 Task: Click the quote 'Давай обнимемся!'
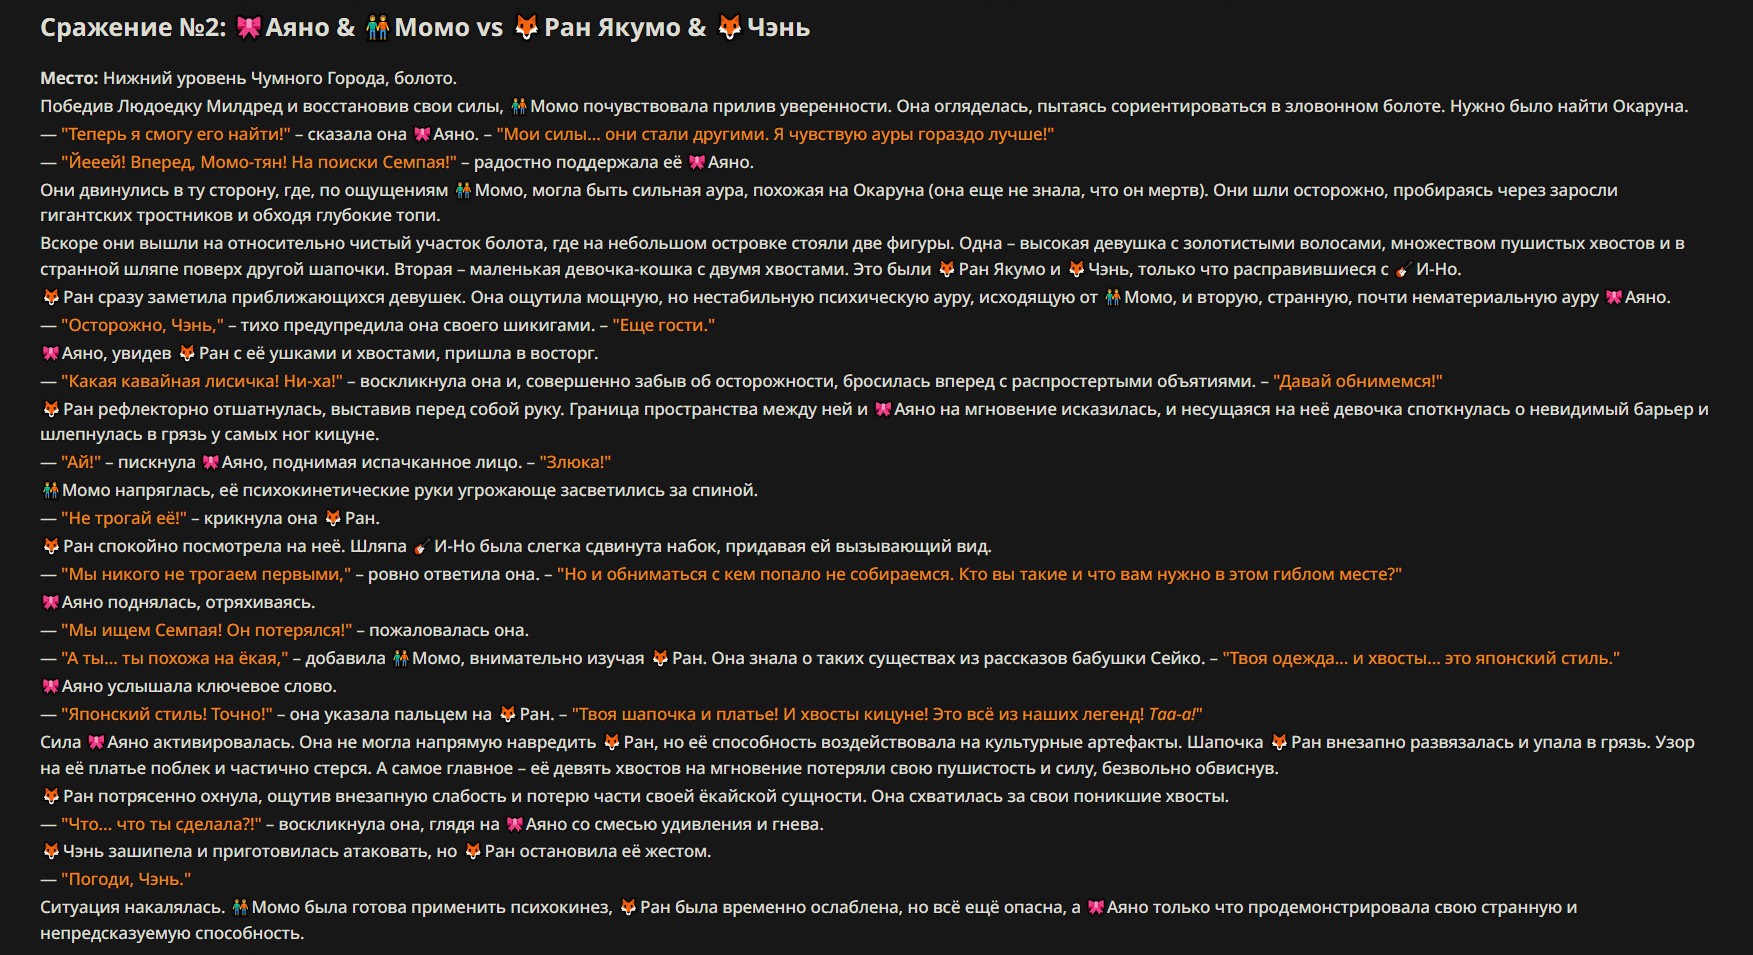[x=1357, y=381]
